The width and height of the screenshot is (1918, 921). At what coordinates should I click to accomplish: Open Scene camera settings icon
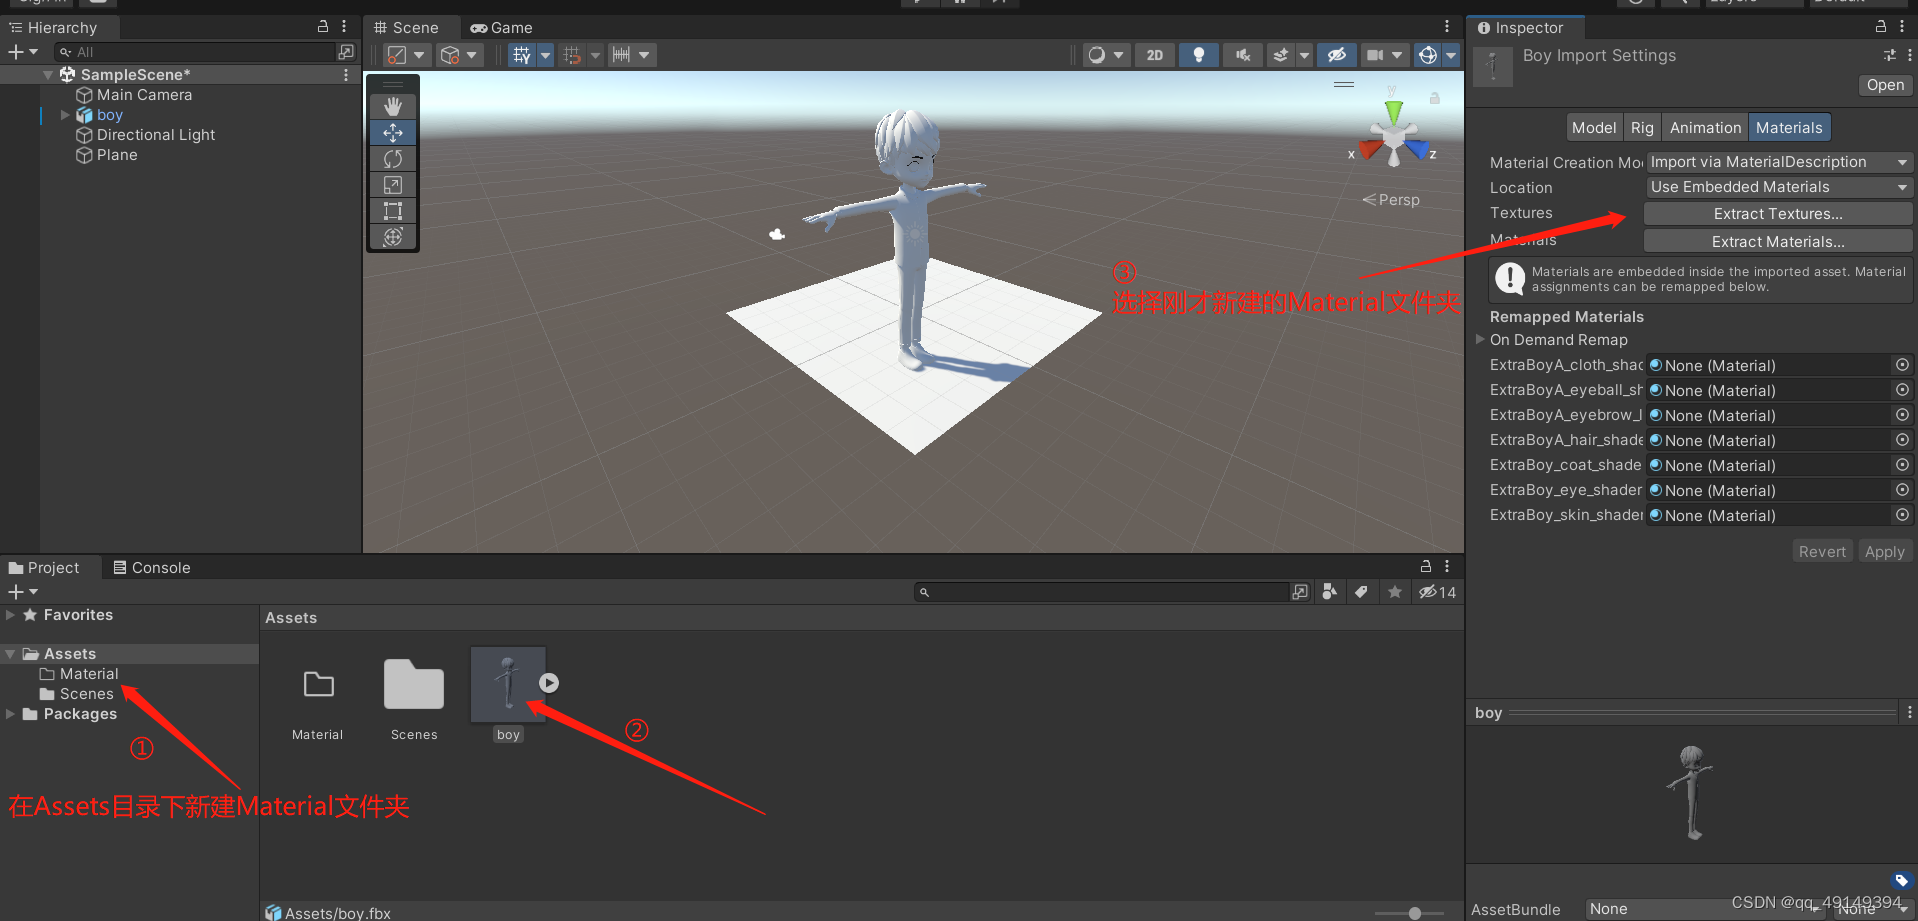pos(1376,55)
